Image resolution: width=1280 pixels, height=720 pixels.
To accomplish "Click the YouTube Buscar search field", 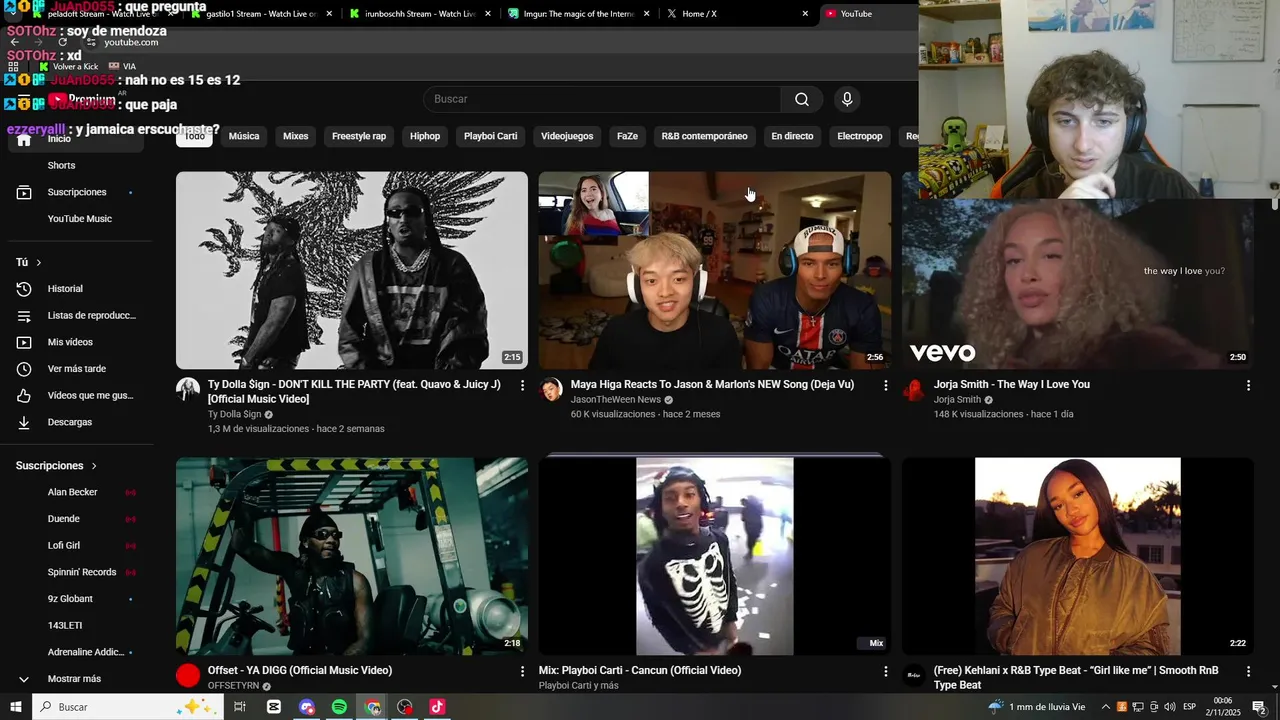I will click(x=602, y=99).
